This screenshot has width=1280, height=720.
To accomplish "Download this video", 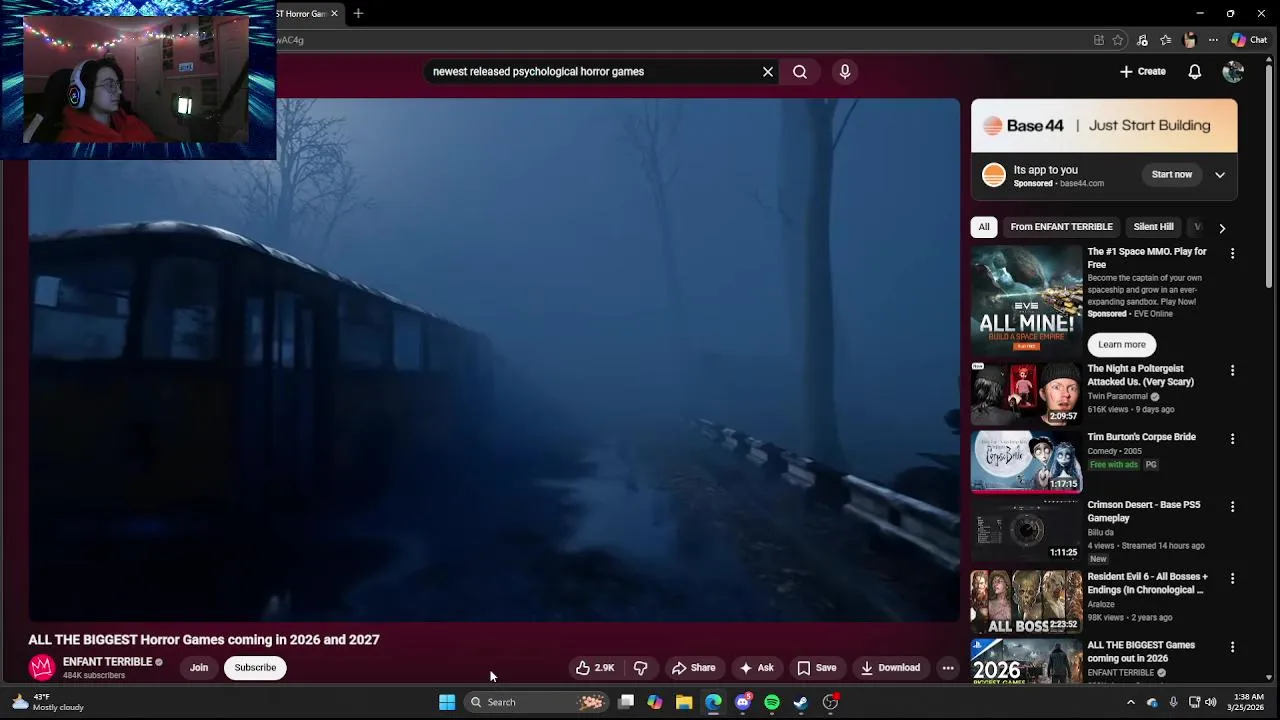I will coord(890,668).
